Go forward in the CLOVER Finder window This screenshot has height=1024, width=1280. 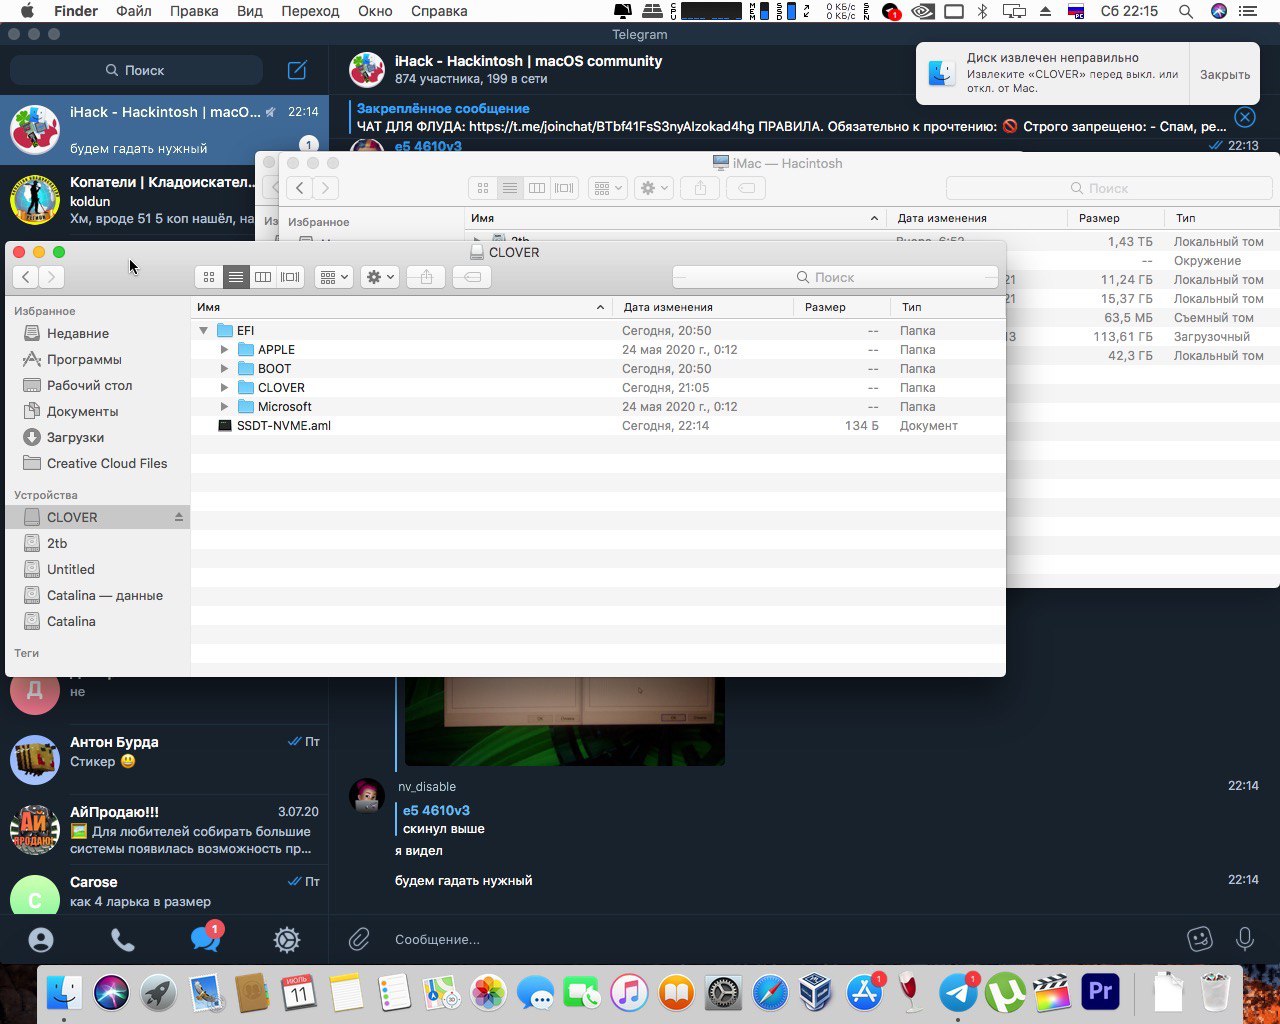tap(52, 277)
